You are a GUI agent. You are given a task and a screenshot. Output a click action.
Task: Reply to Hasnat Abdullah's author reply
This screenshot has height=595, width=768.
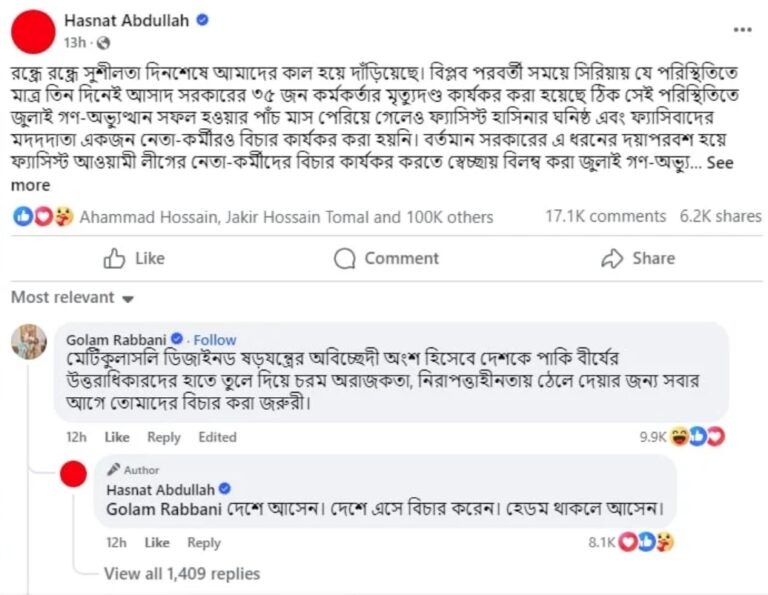pos(204,543)
